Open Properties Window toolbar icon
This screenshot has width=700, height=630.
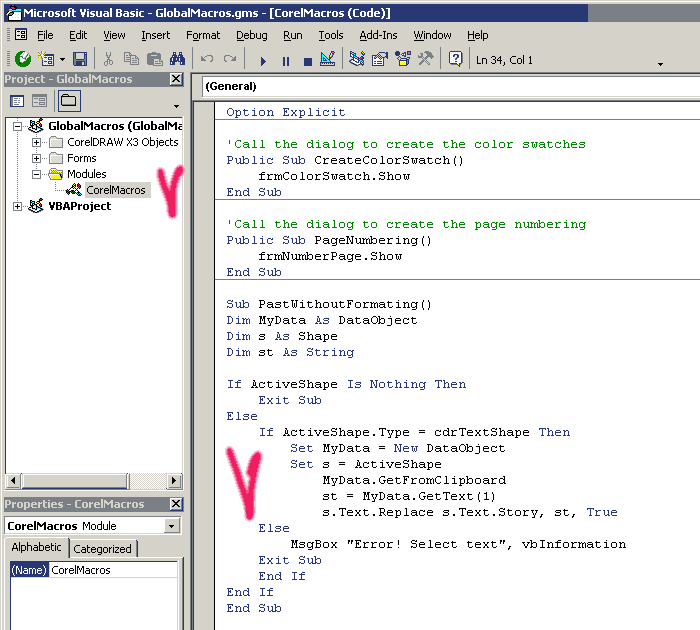pos(380,59)
